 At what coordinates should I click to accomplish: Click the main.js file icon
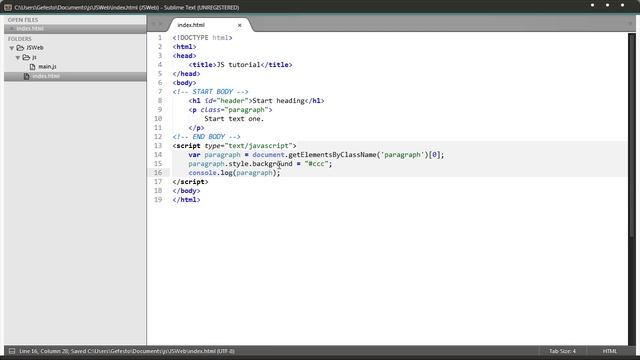point(32,67)
